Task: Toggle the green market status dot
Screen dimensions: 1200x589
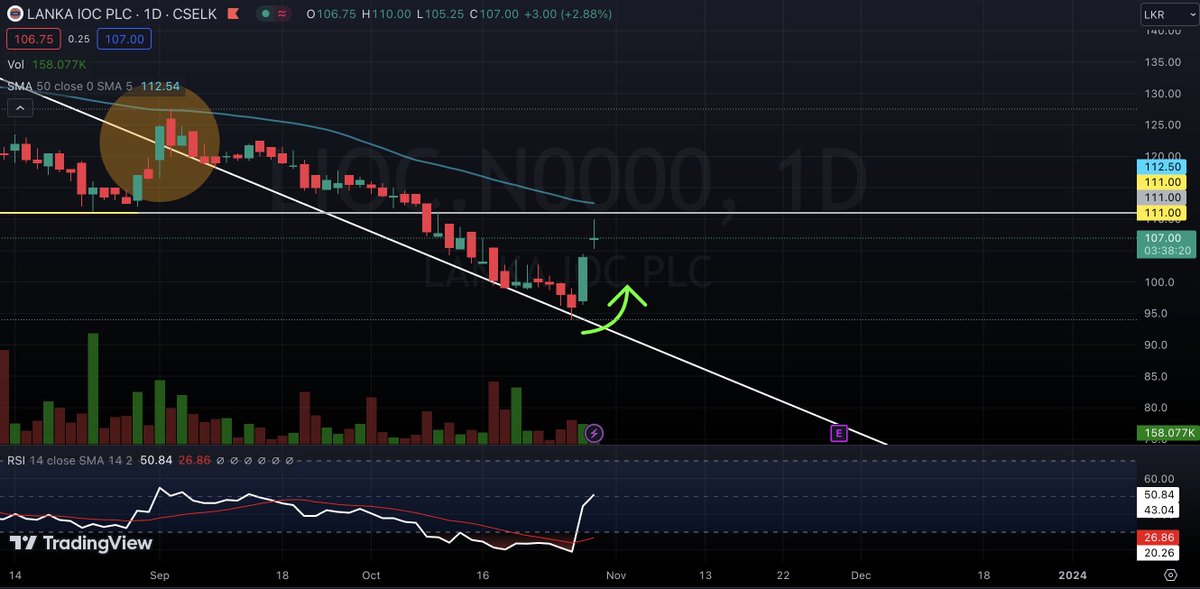Action: [x=265, y=15]
